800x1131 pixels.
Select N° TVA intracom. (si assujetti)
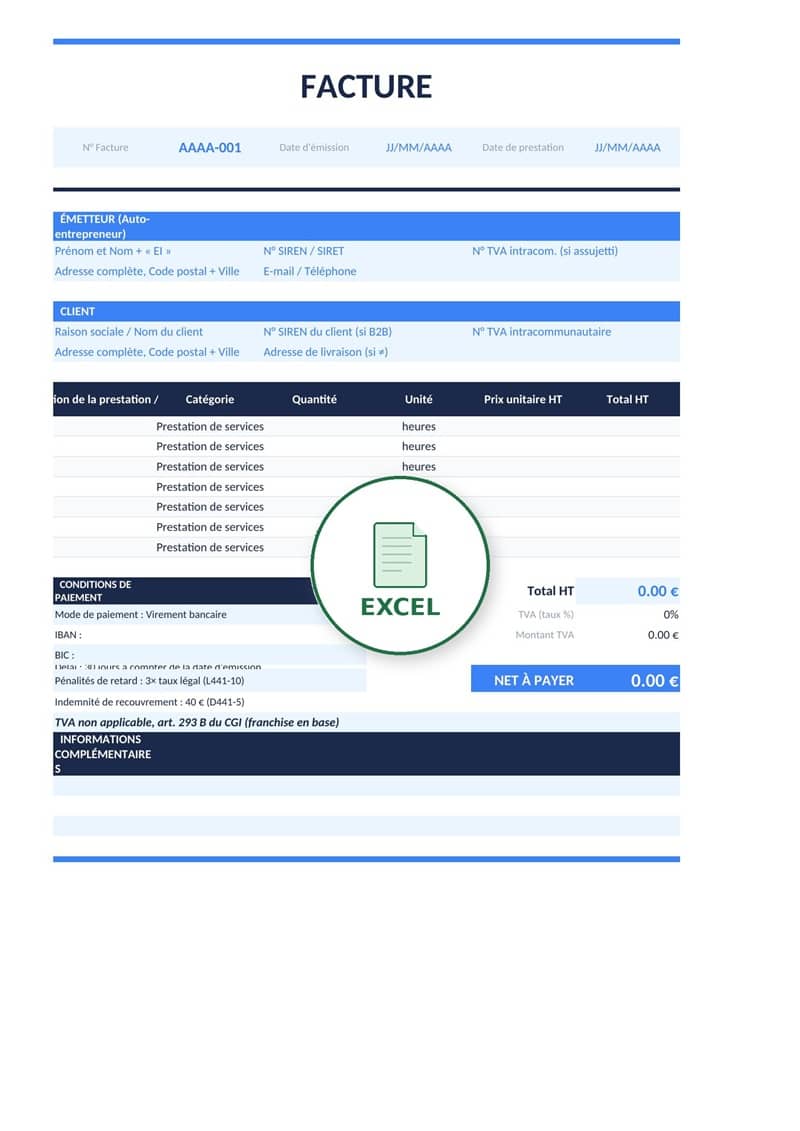pos(545,251)
